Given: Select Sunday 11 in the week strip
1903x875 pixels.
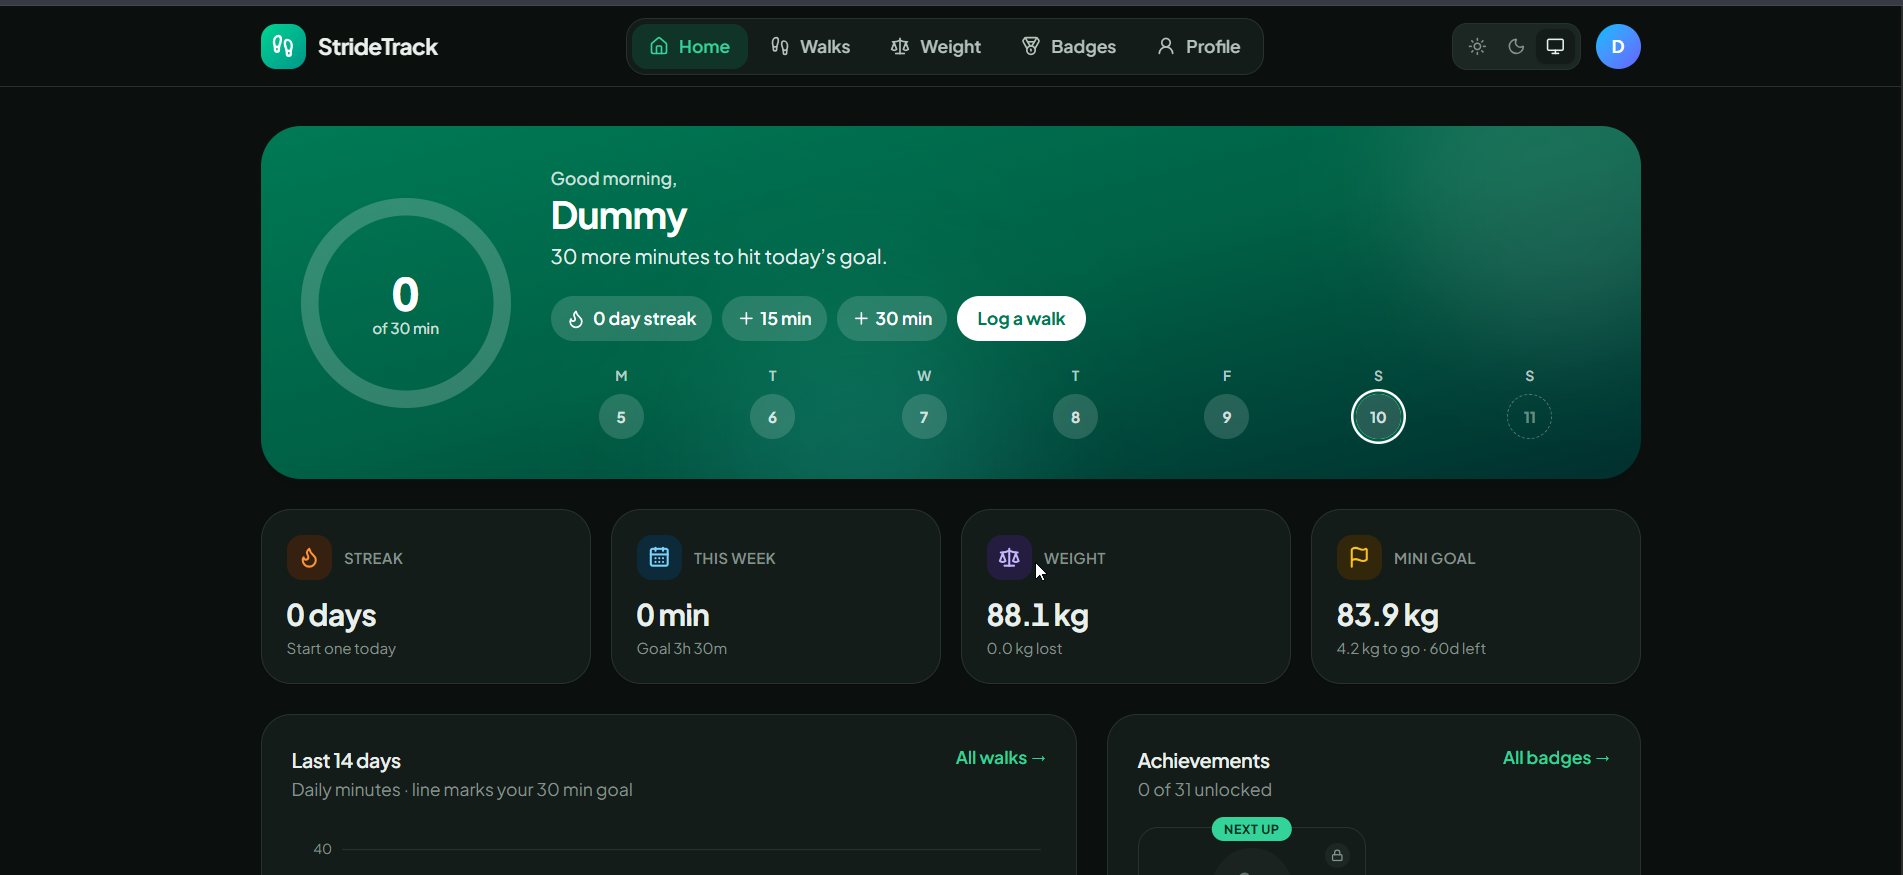Looking at the screenshot, I should click(1529, 417).
